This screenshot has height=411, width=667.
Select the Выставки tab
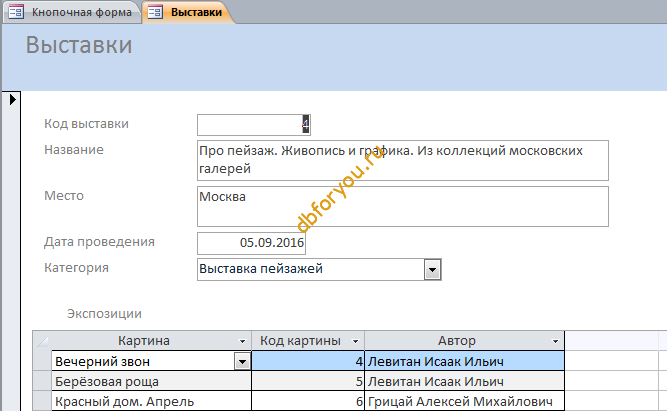click(187, 12)
